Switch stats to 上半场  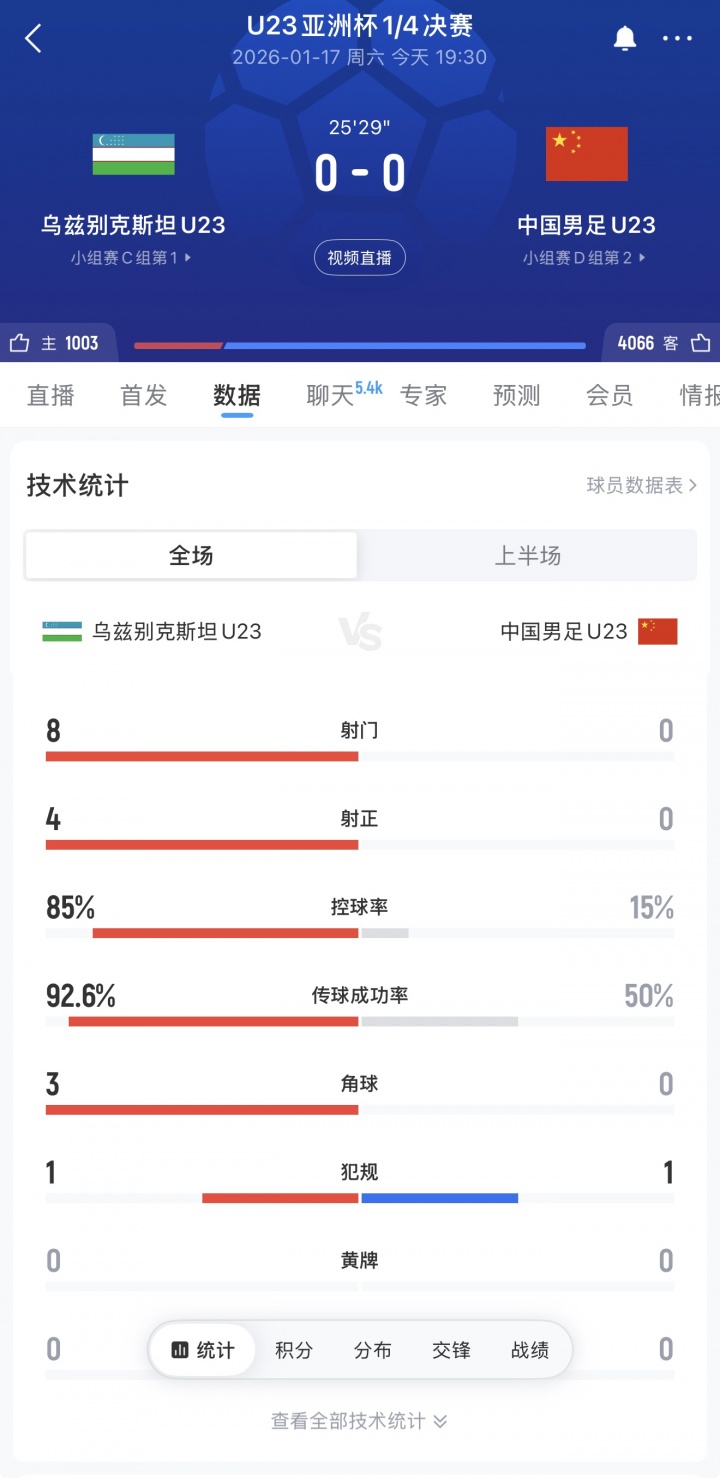click(527, 556)
